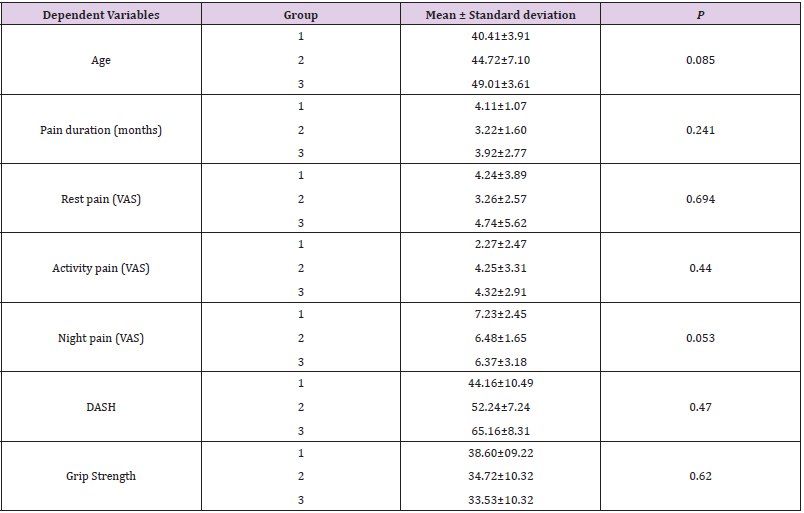Click the "Dependent Variables" column header

click(101, 16)
